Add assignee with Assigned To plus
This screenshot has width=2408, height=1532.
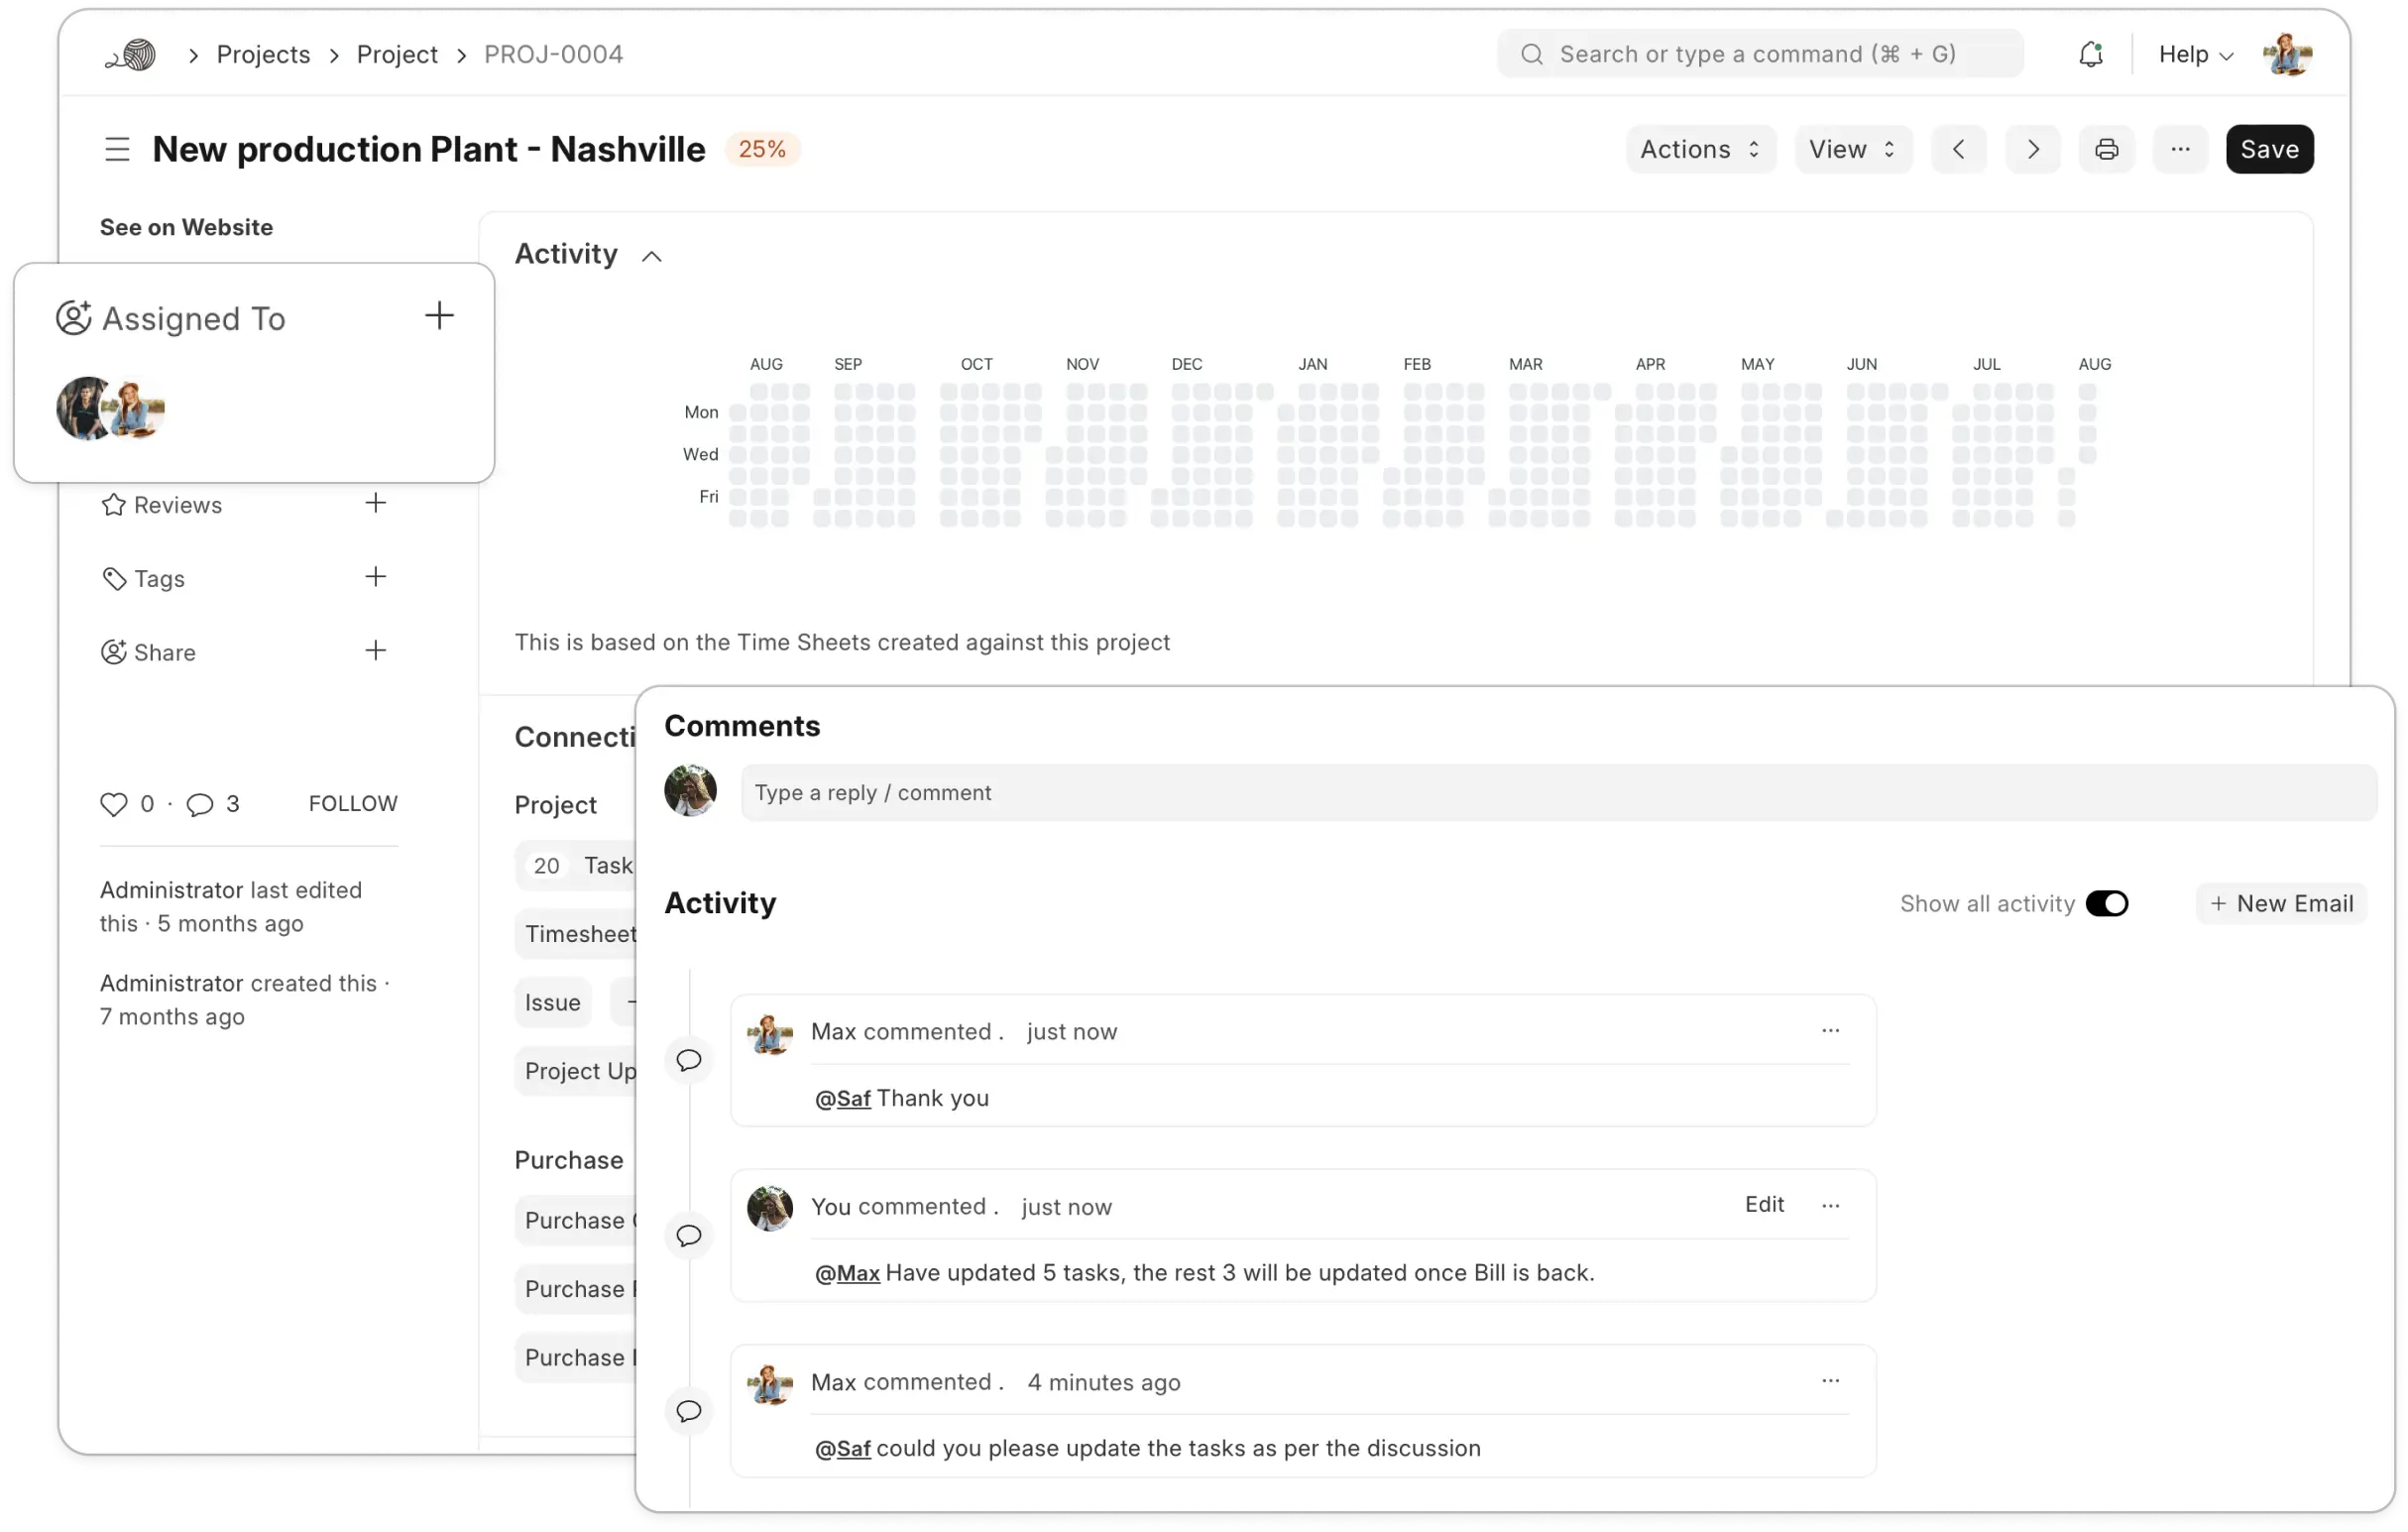pos(439,316)
